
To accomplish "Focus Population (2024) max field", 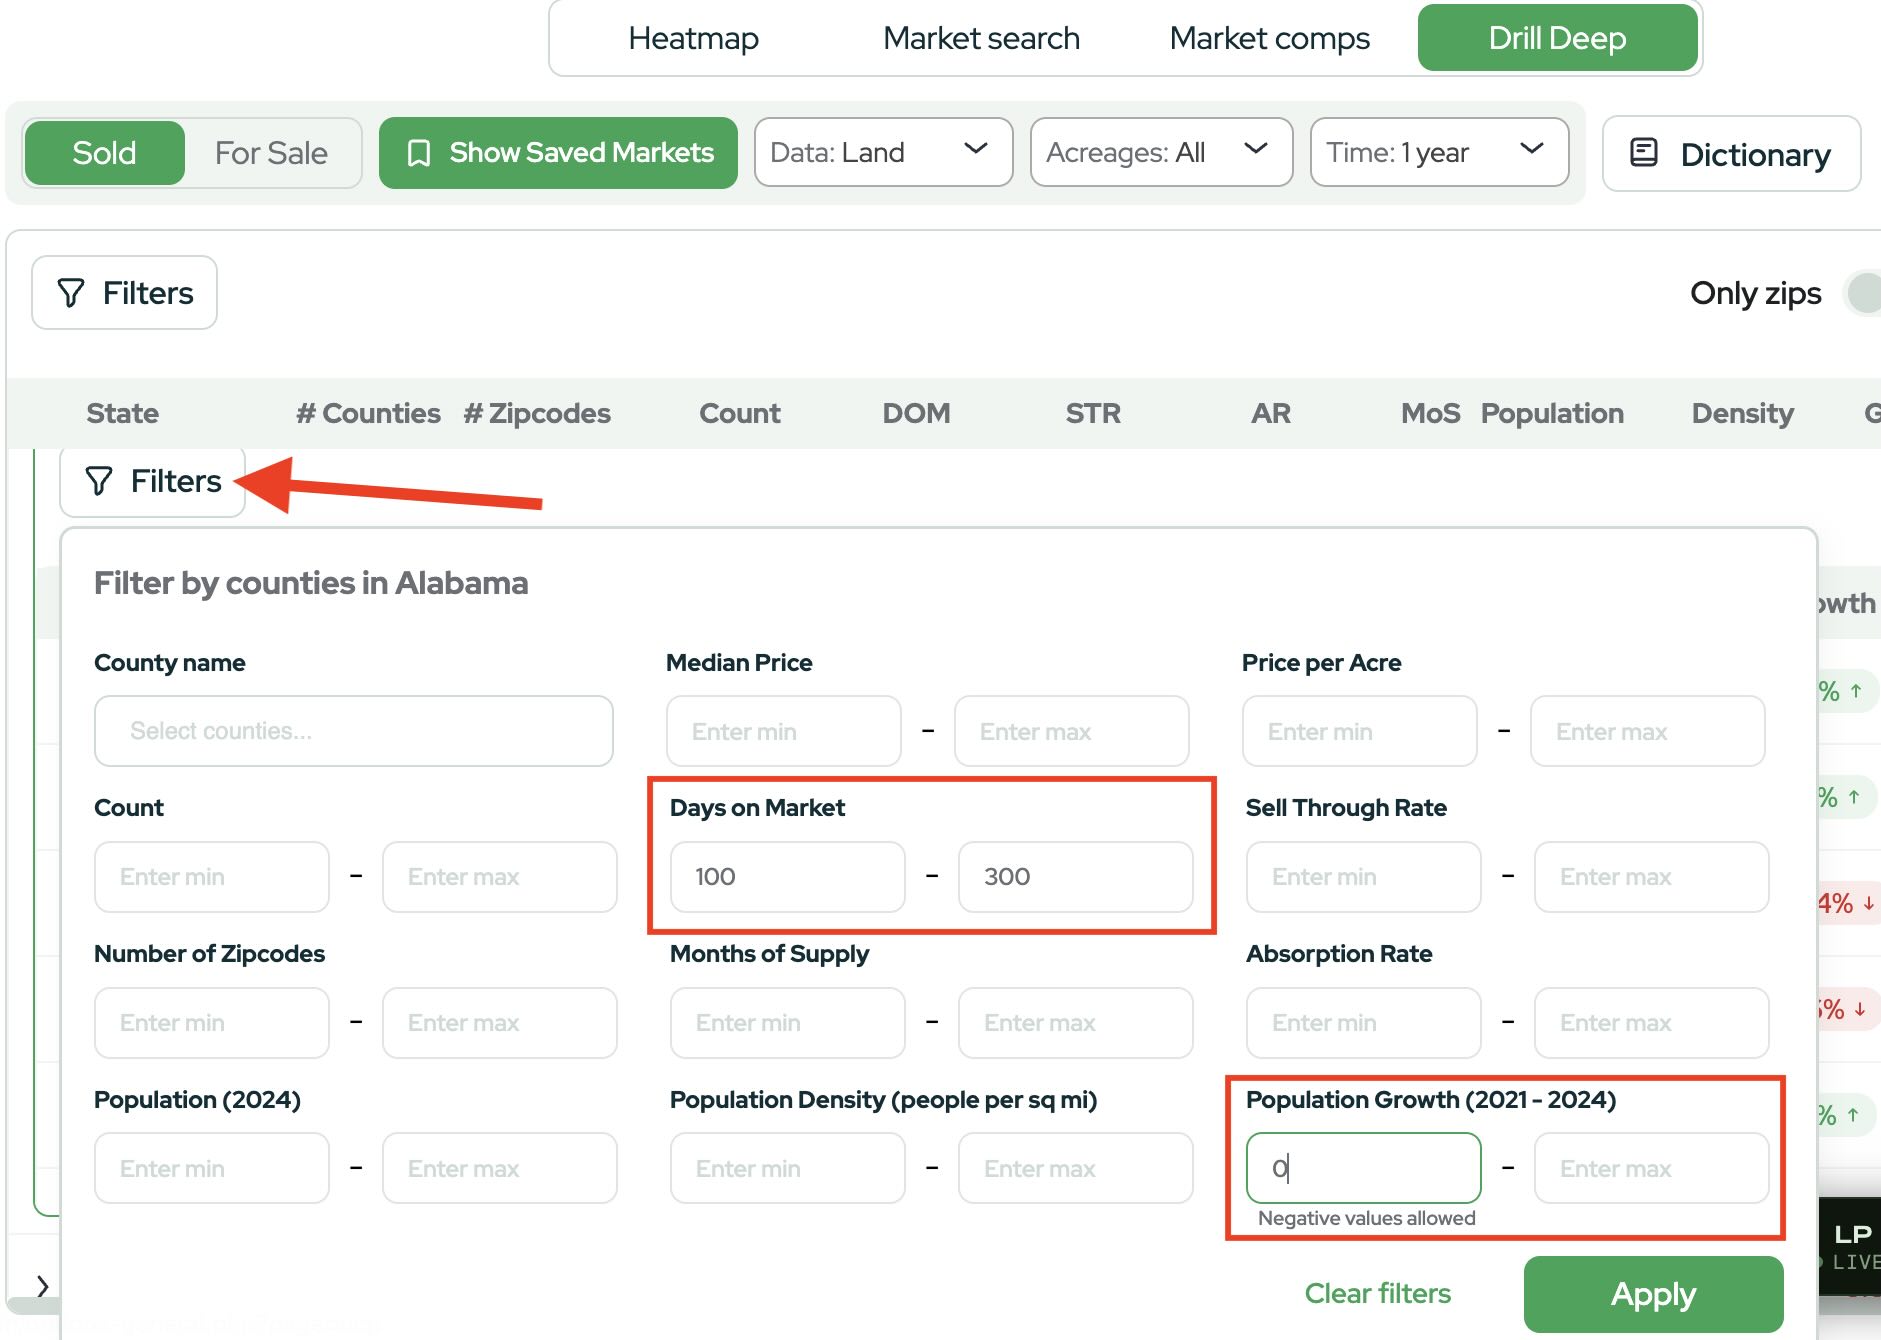I will click(500, 1168).
